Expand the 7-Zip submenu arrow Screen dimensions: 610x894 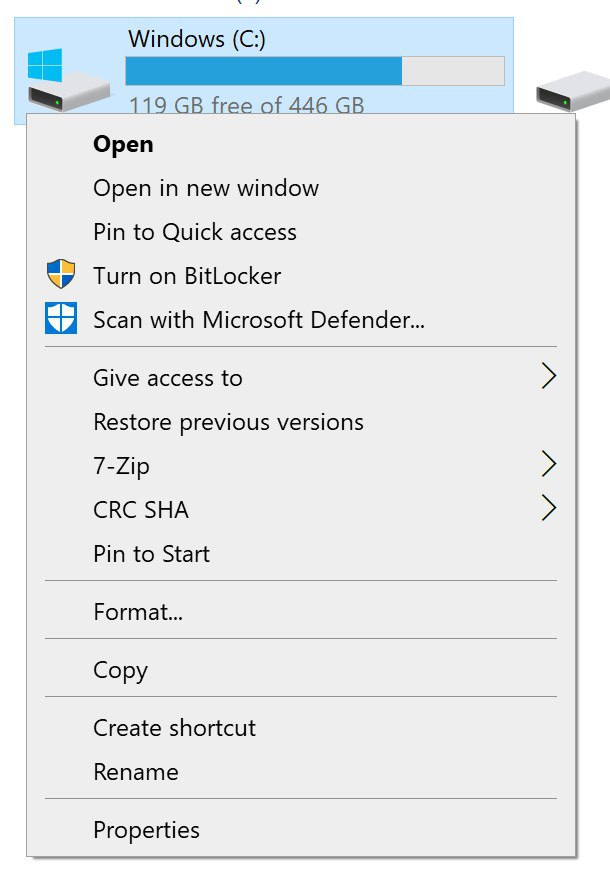[x=547, y=465]
